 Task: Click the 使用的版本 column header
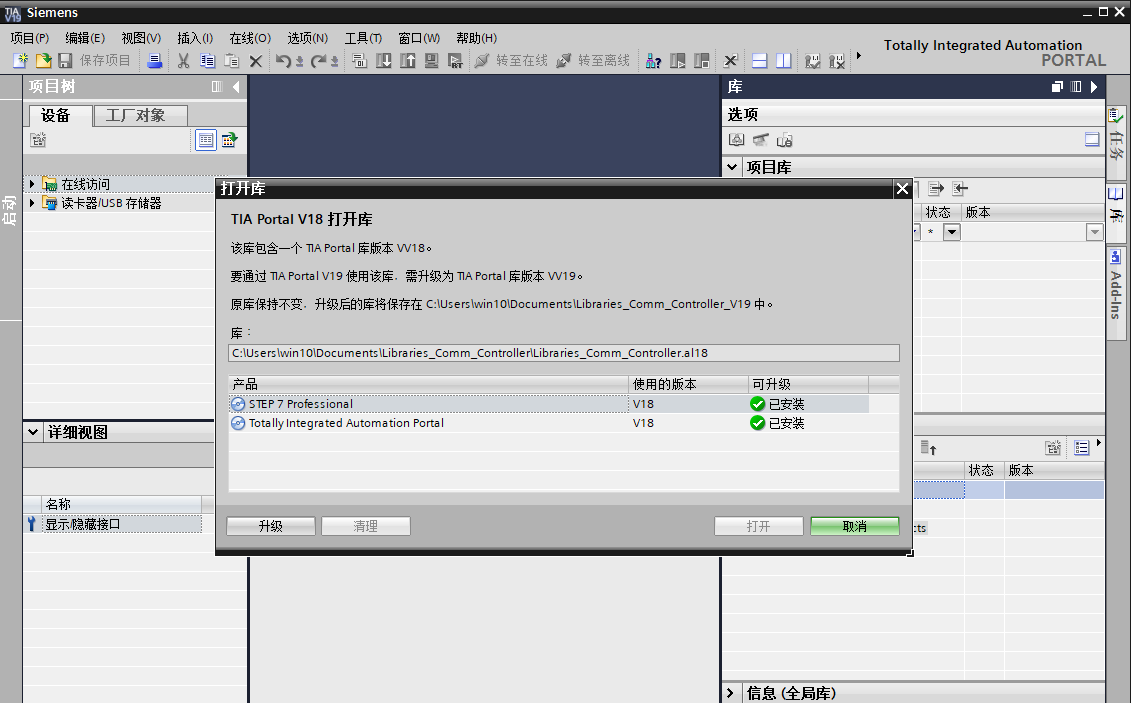[x=689, y=384]
